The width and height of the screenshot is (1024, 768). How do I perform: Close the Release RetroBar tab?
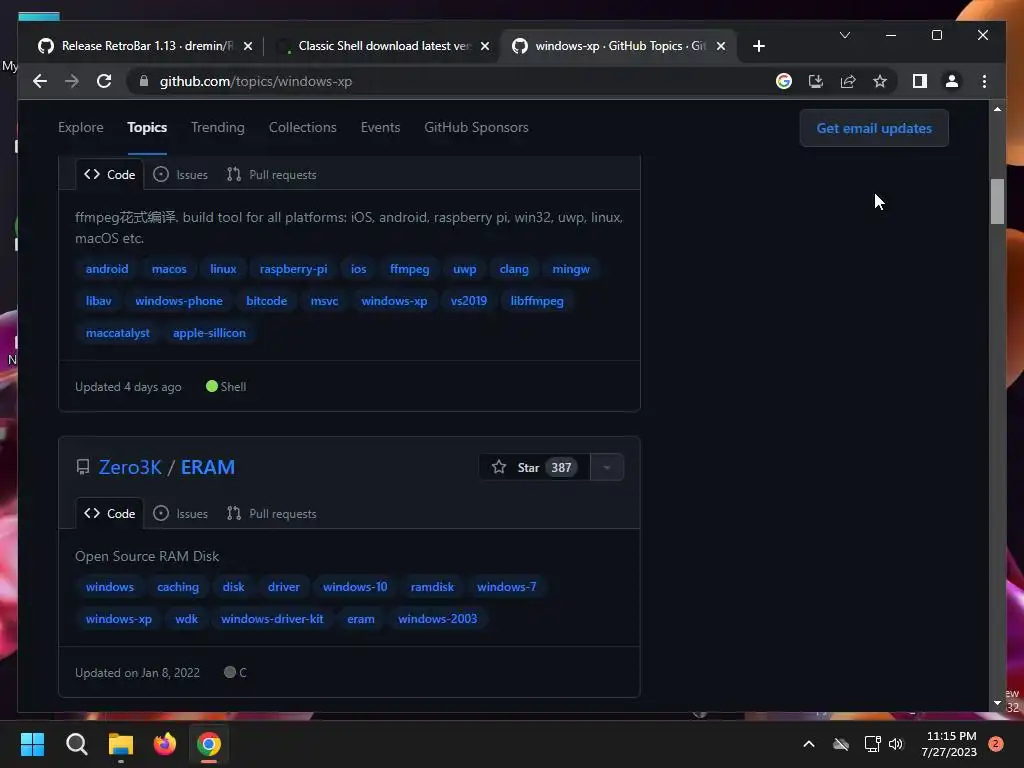coord(248,46)
